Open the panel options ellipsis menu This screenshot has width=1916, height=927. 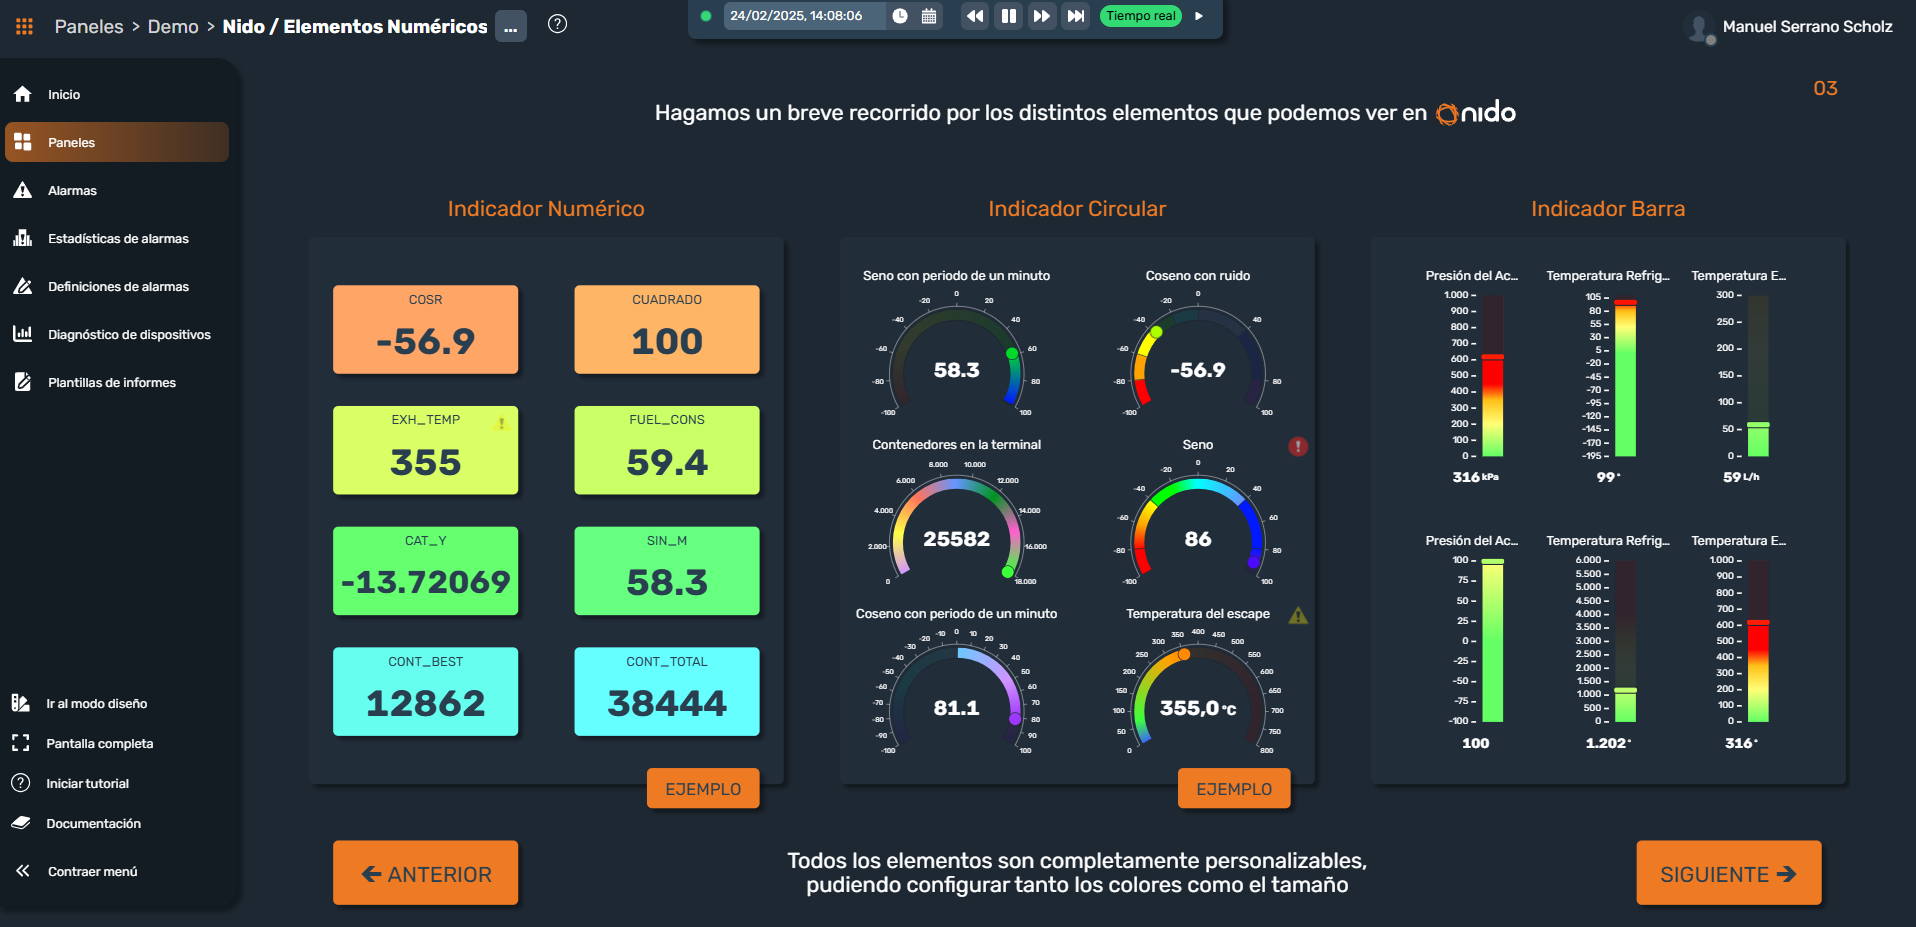coord(511,27)
